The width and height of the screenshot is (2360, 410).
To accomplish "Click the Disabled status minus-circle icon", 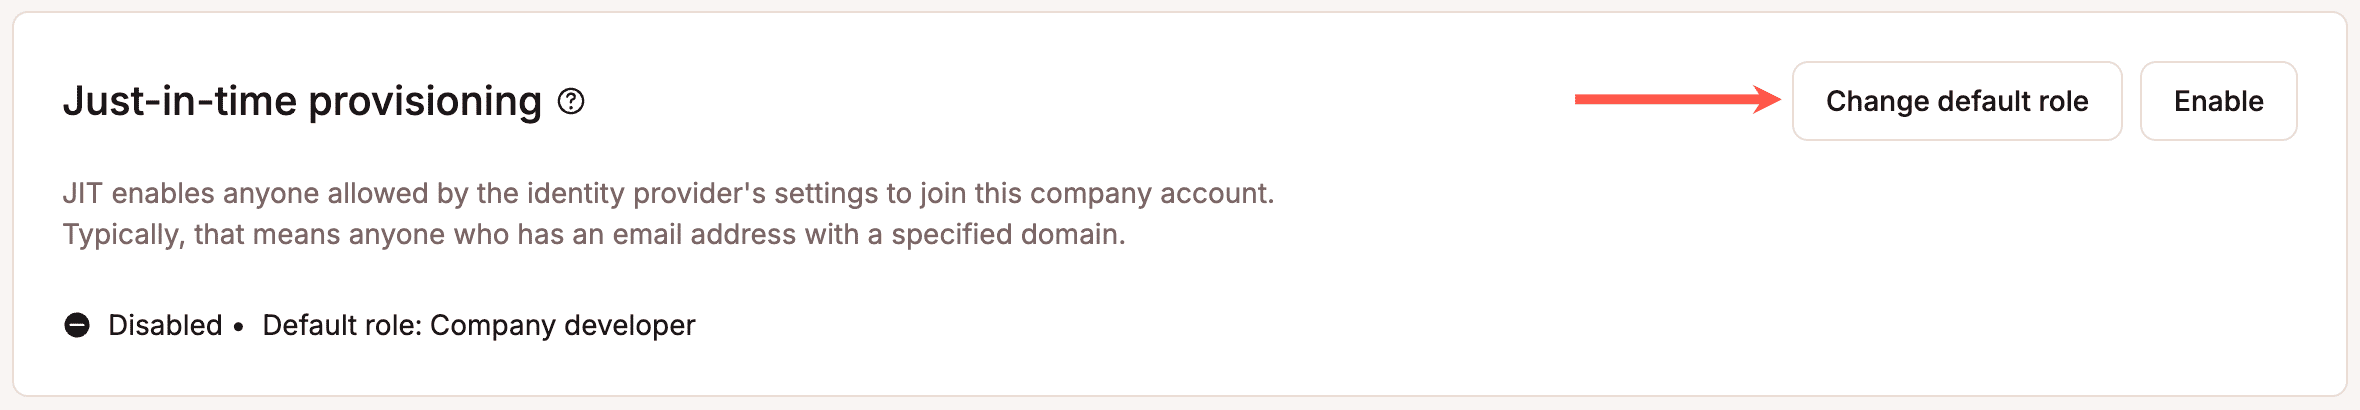I will [77, 325].
